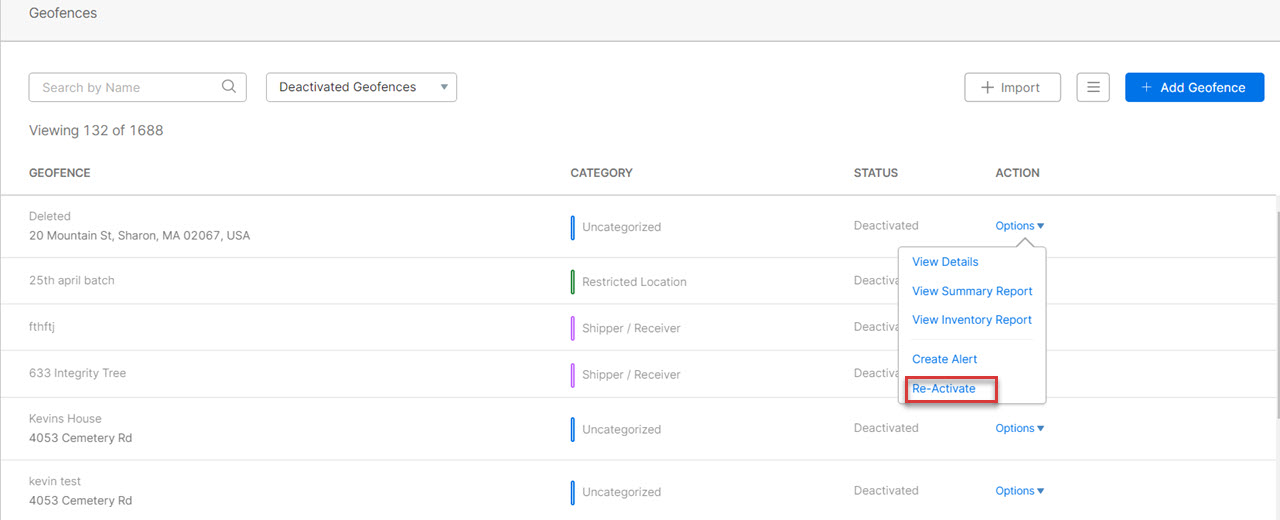Select Create Alert in the menu
This screenshot has width=1280, height=520.
[x=945, y=359]
